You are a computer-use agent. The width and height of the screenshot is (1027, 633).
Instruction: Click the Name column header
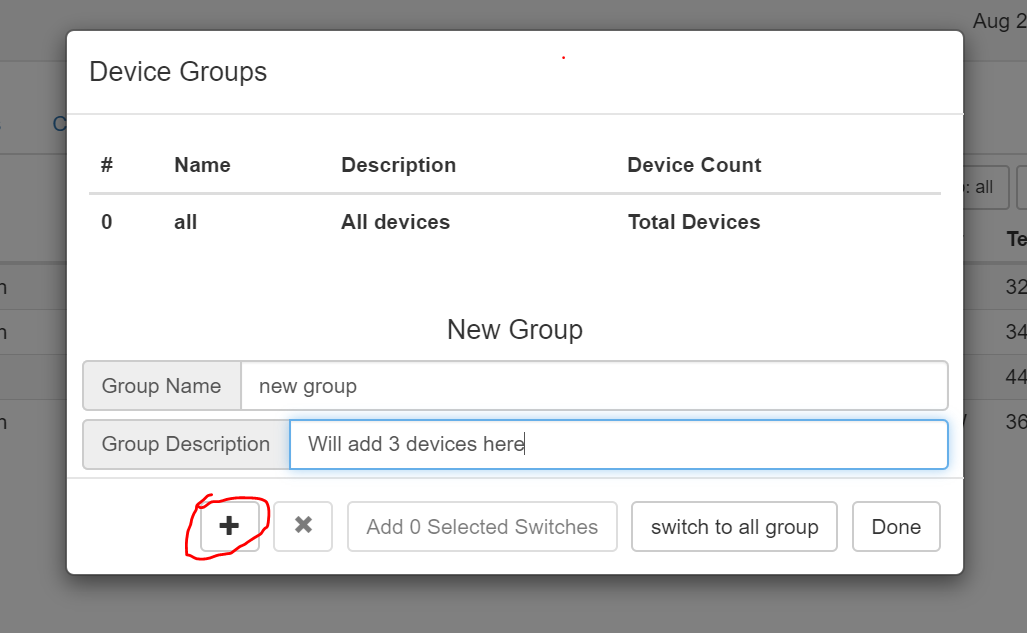[x=202, y=165]
